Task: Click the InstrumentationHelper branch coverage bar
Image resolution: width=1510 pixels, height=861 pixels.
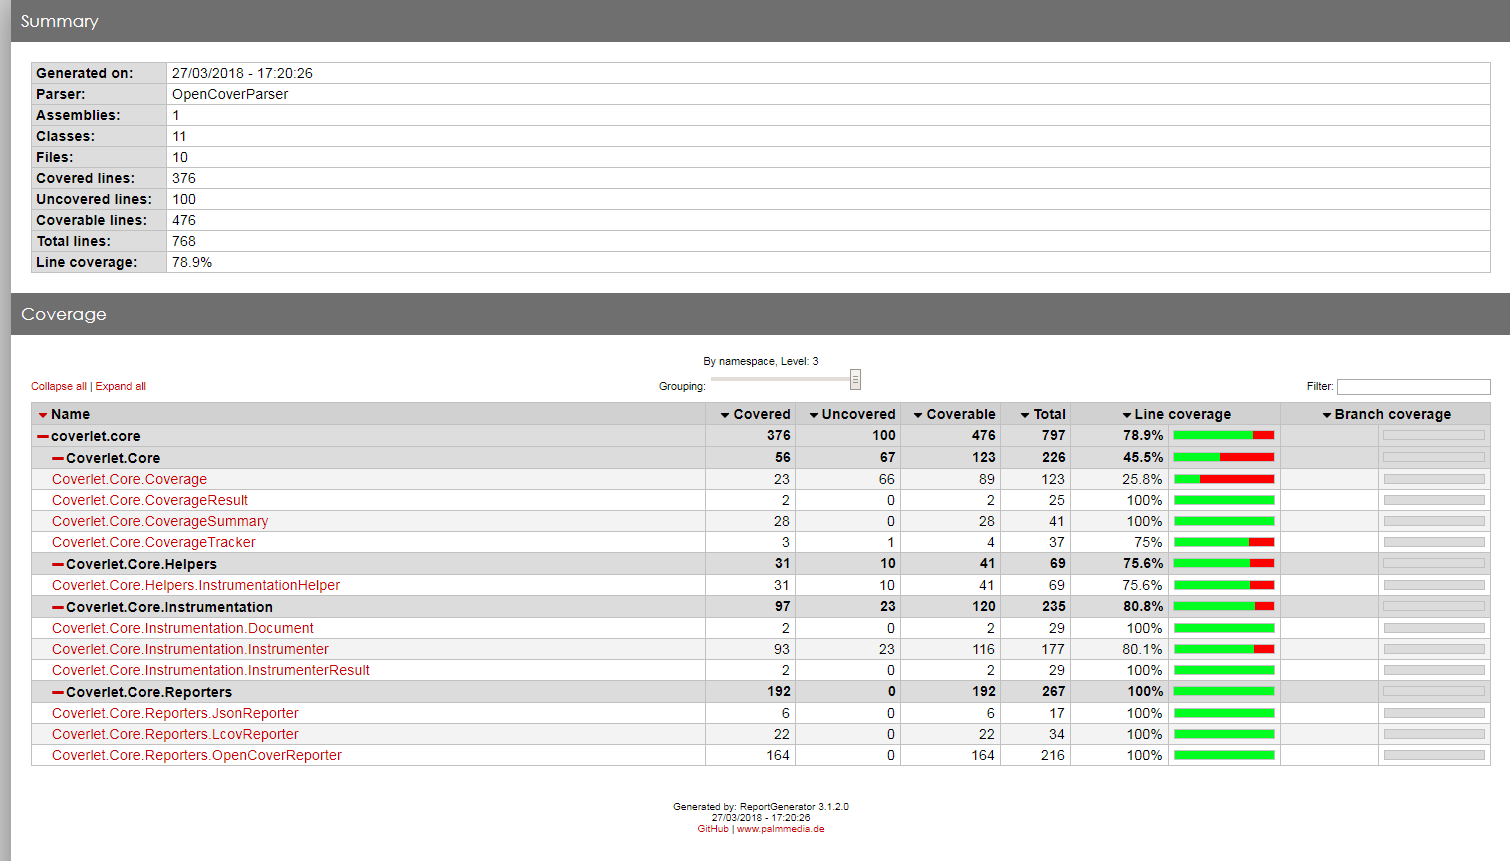Action: click(1434, 585)
